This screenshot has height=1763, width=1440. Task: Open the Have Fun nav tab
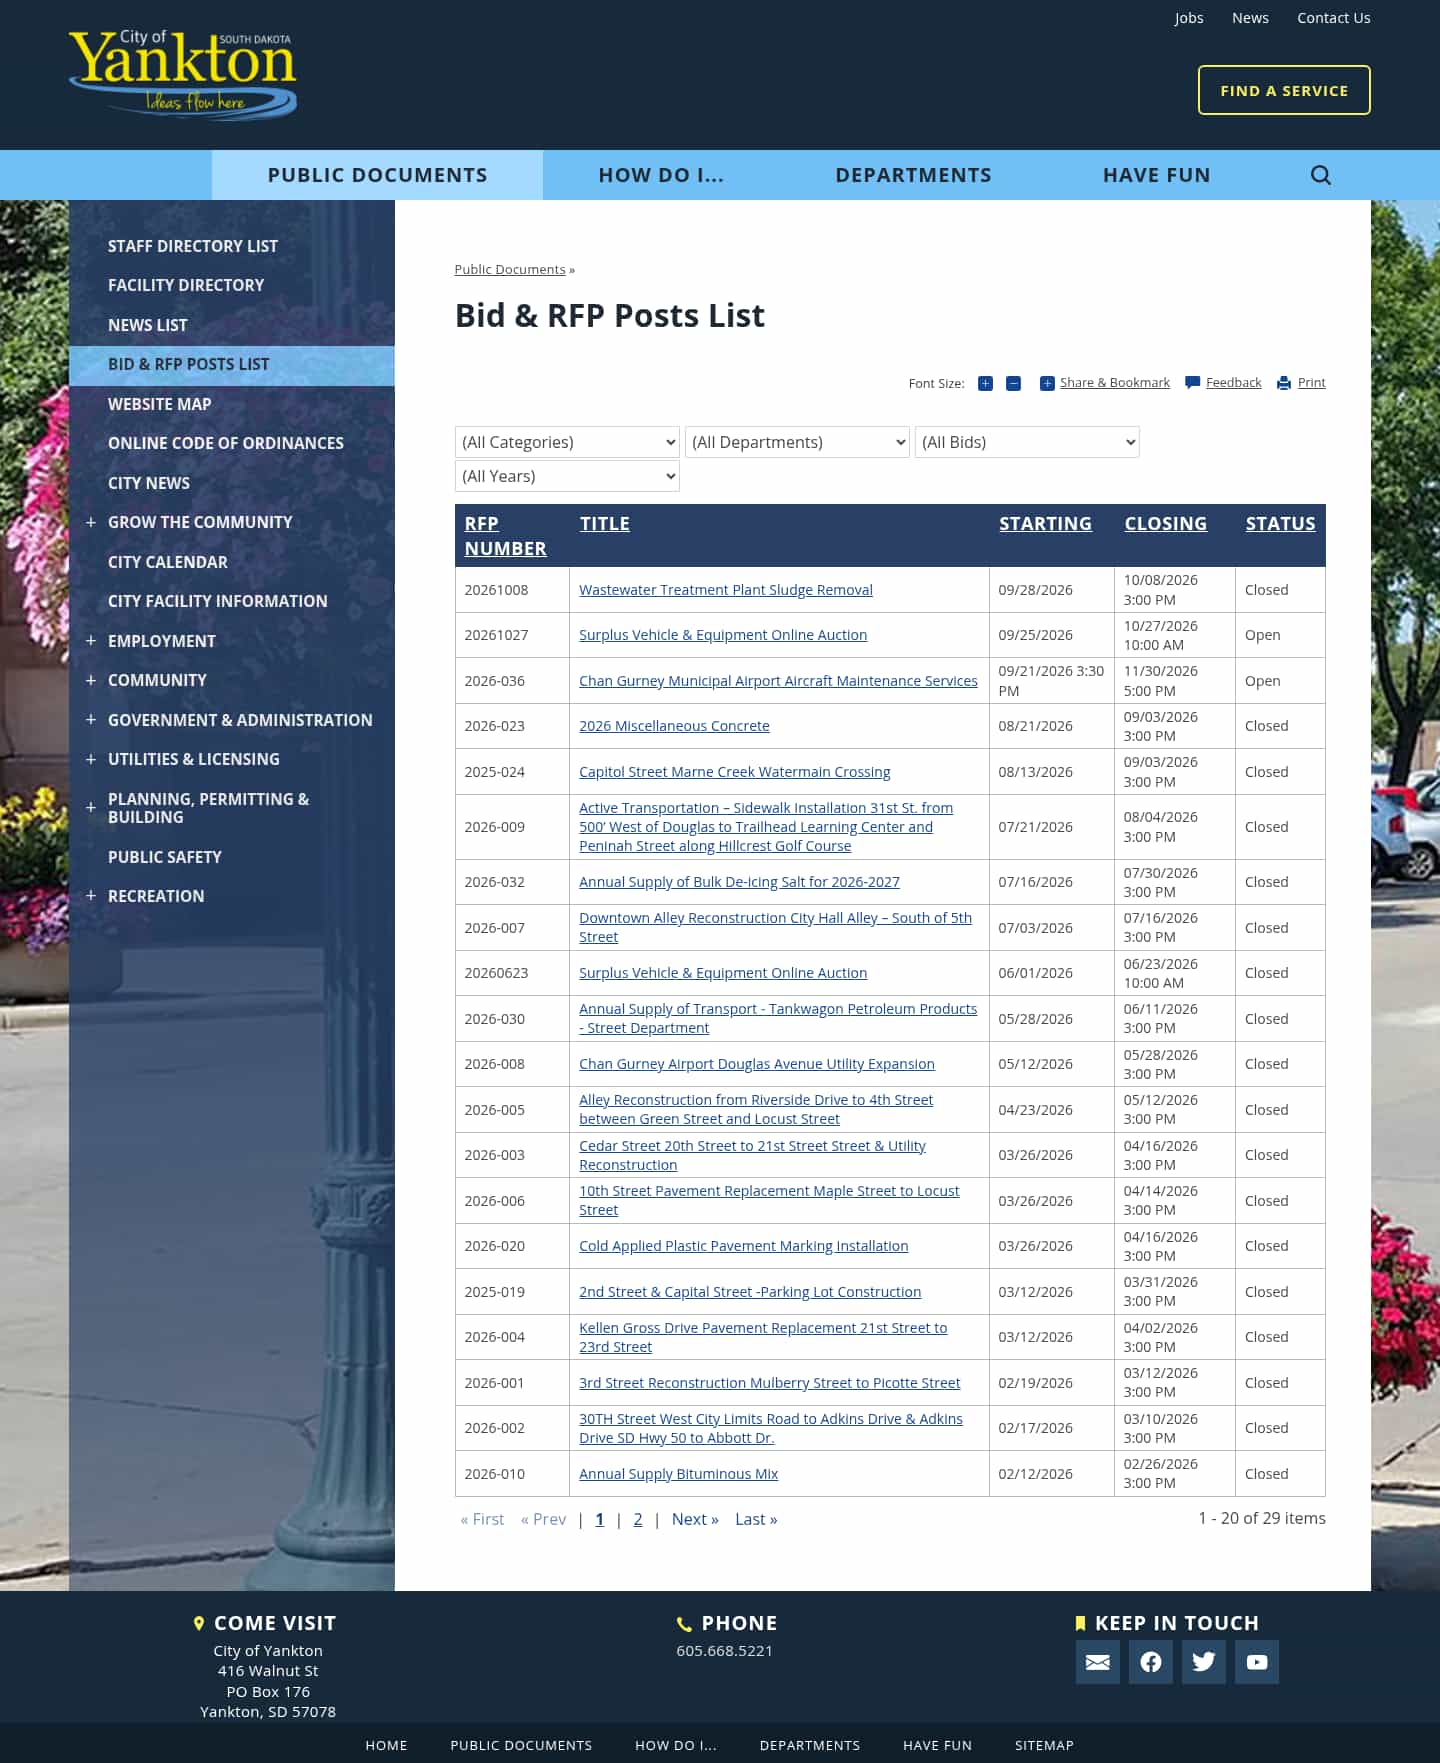tap(1156, 175)
